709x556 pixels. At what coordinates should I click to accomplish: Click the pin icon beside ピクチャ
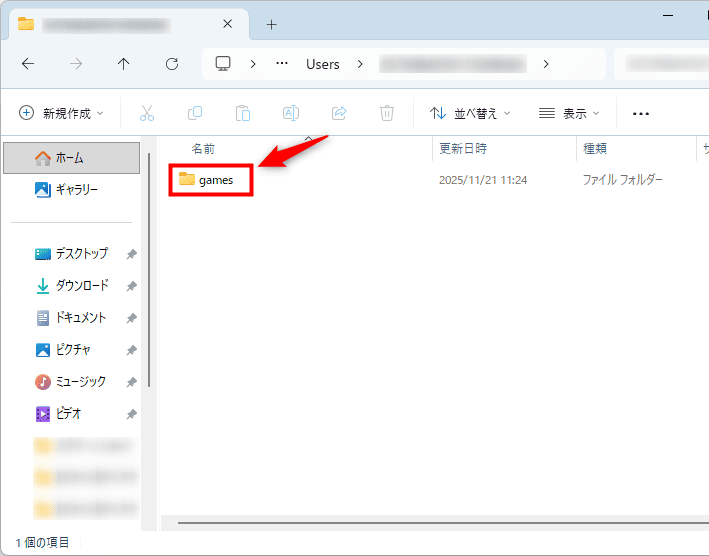tap(131, 350)
